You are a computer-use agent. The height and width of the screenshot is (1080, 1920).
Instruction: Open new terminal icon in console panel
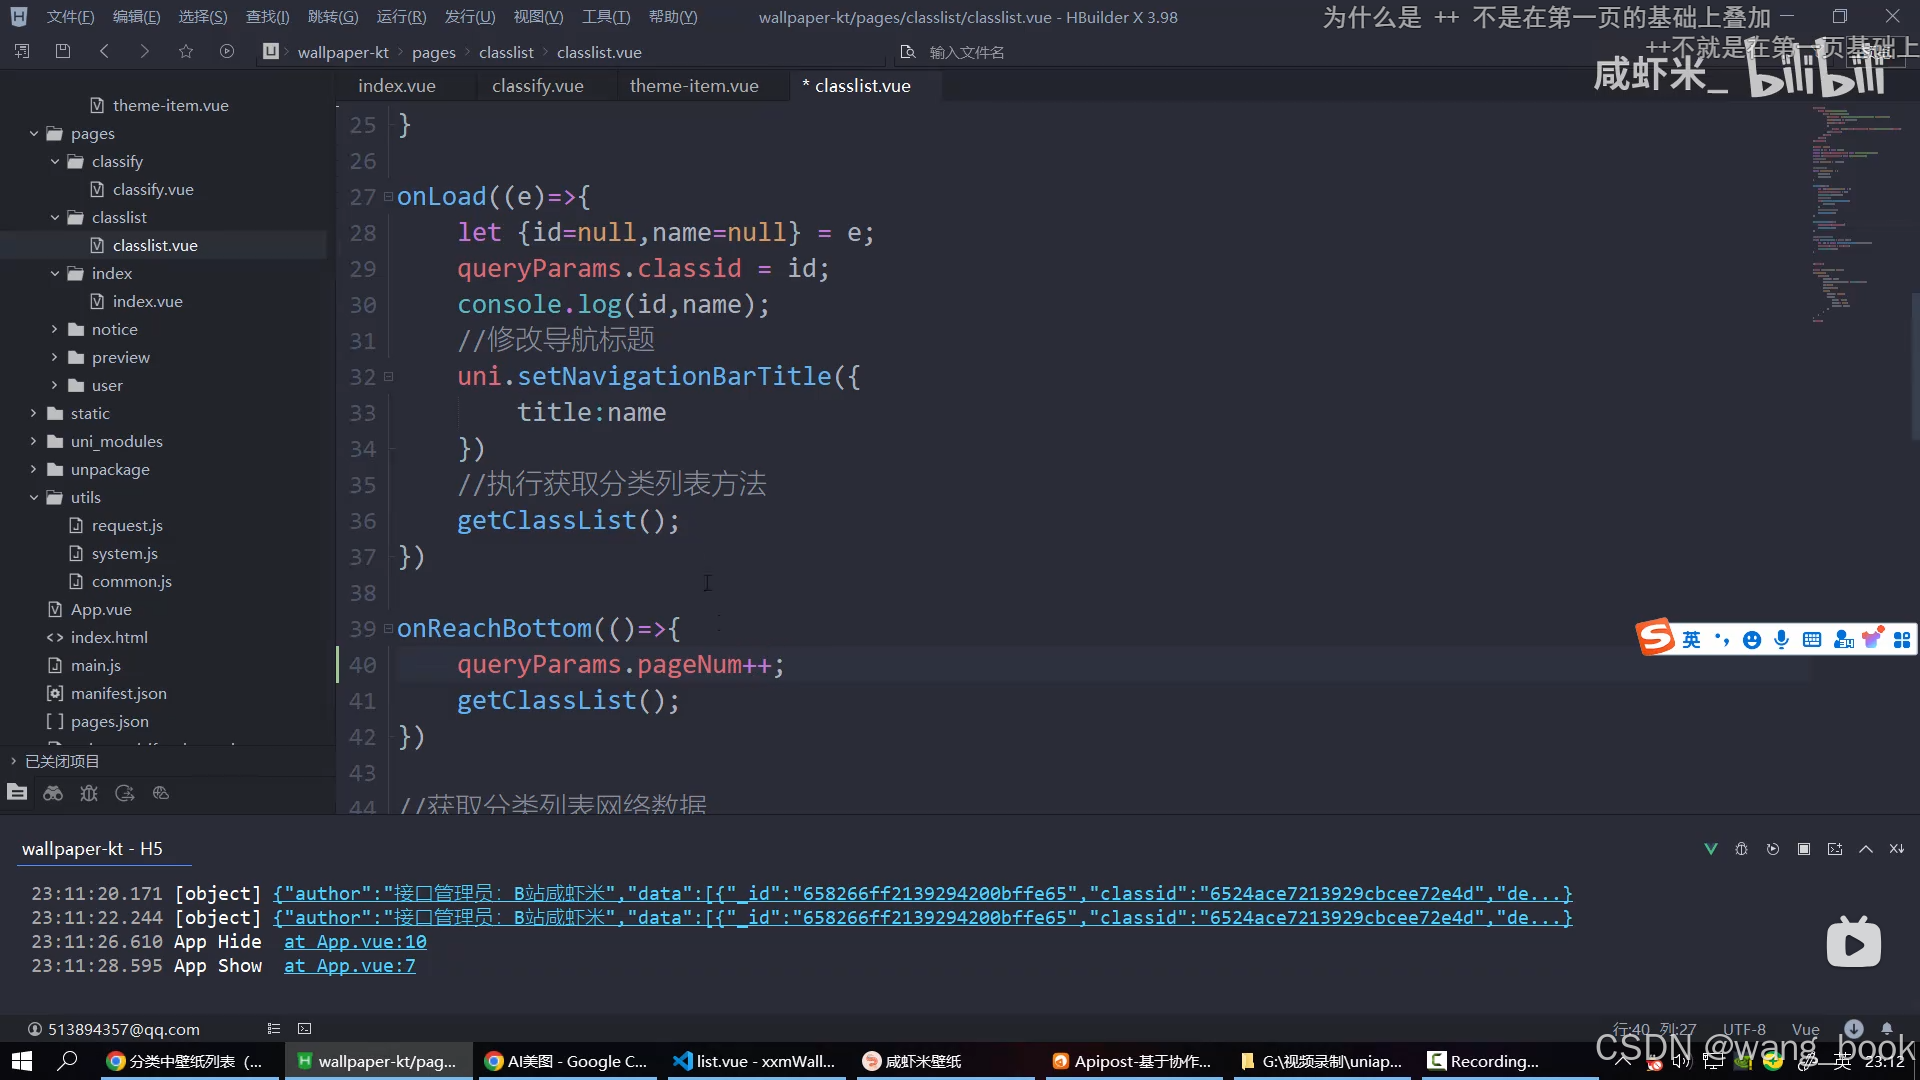(1835, 849)
